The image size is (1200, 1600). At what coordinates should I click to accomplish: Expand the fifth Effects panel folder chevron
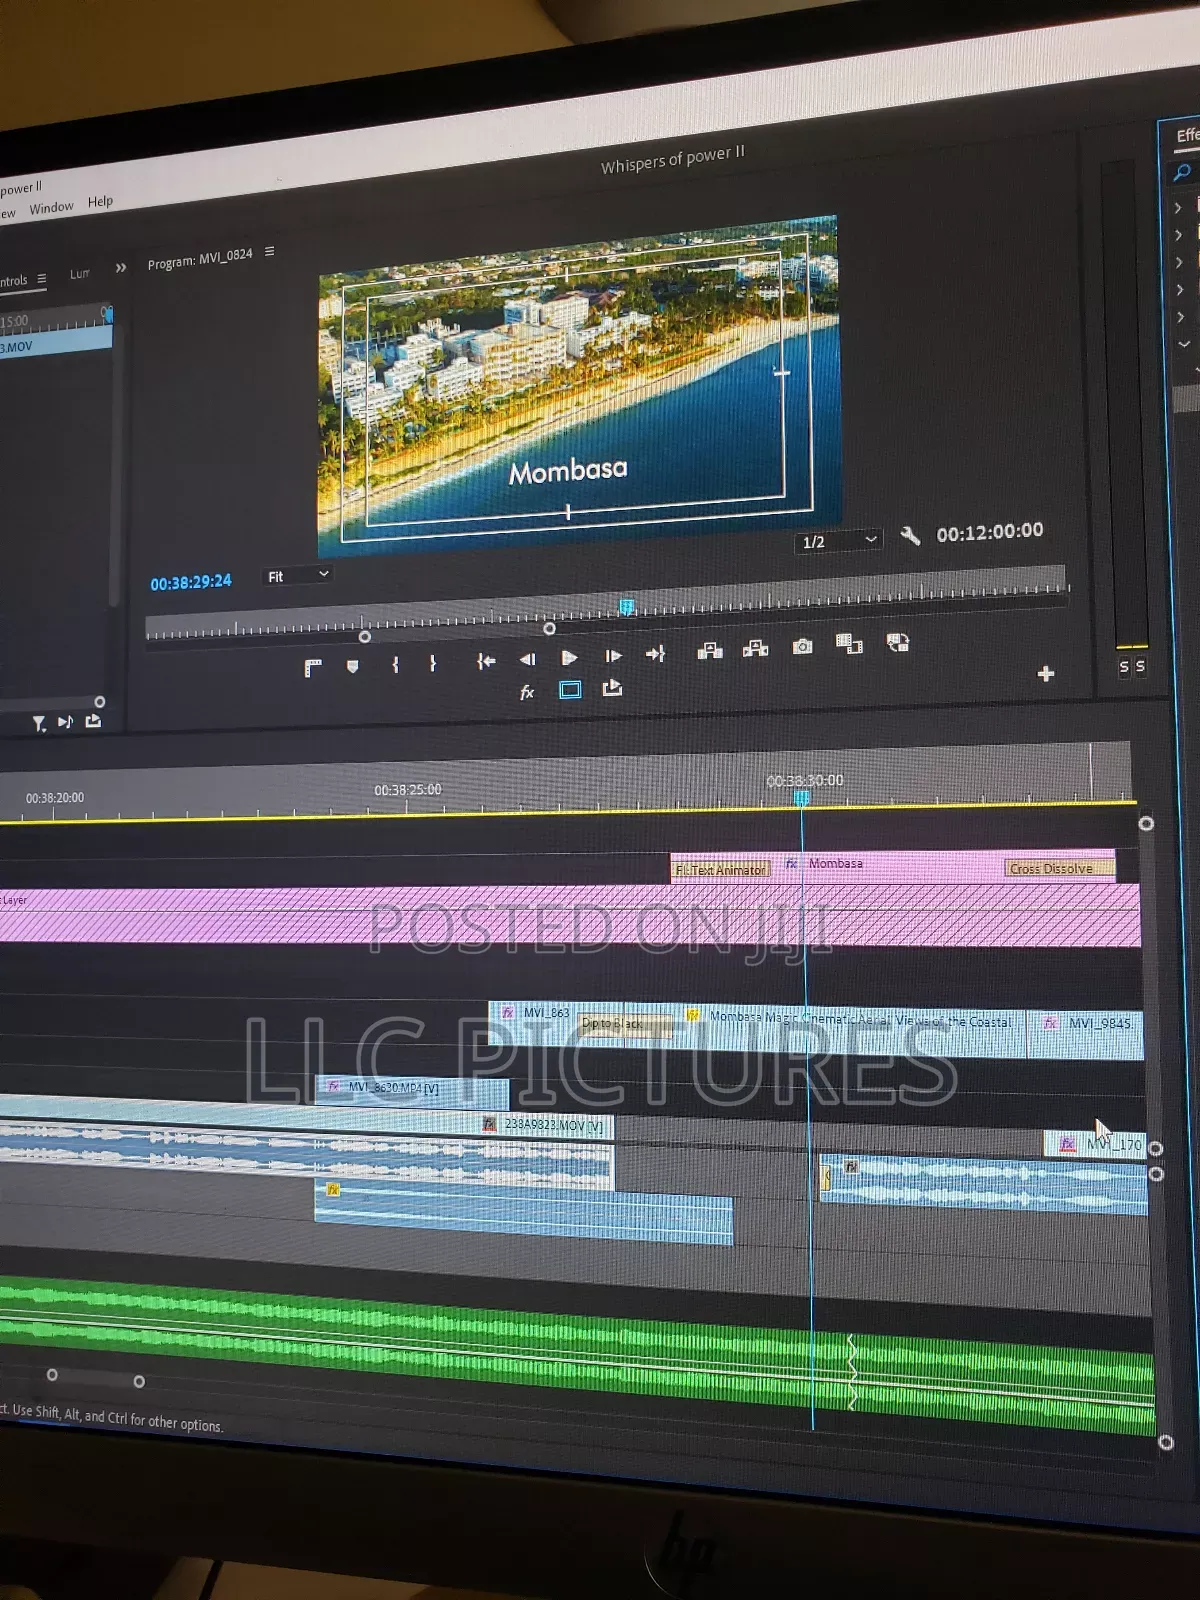(1181, 317)
